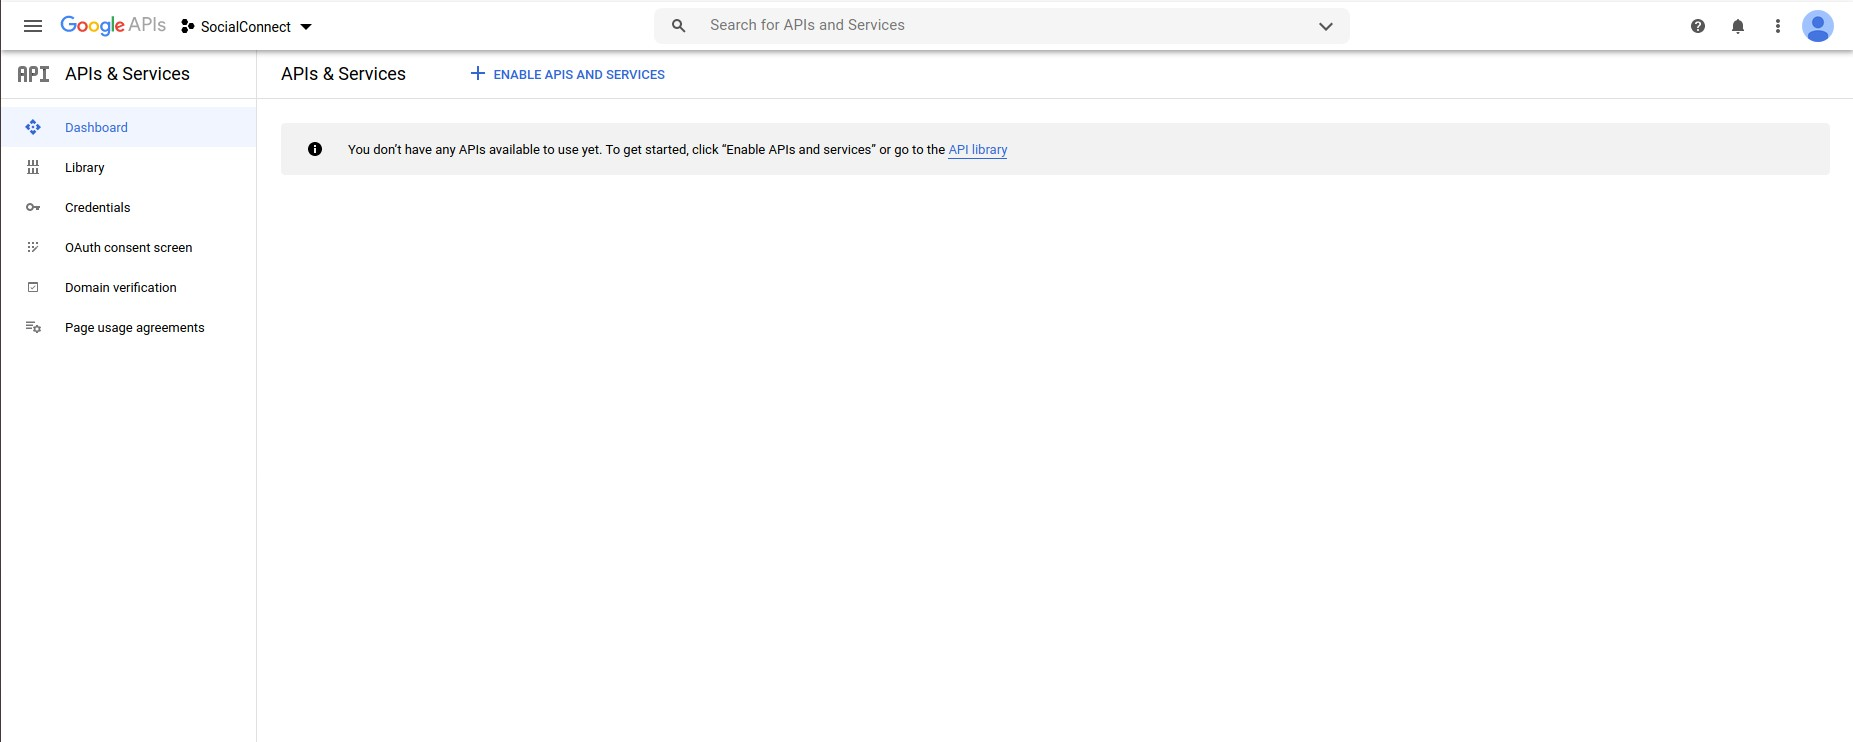Open the hamburger navigation menu
This screenshot has height=742, width=1853.
(33, 26)
